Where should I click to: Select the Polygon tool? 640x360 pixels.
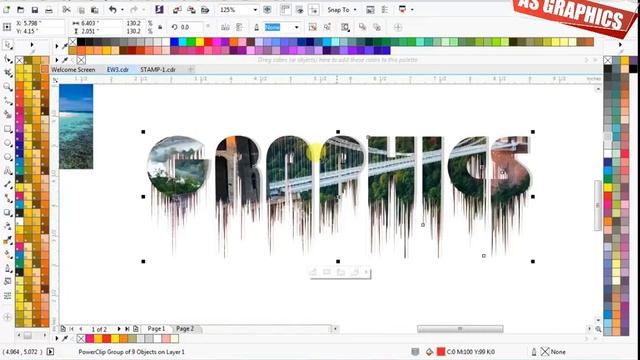pyautogui.click(x=7, y=157)
